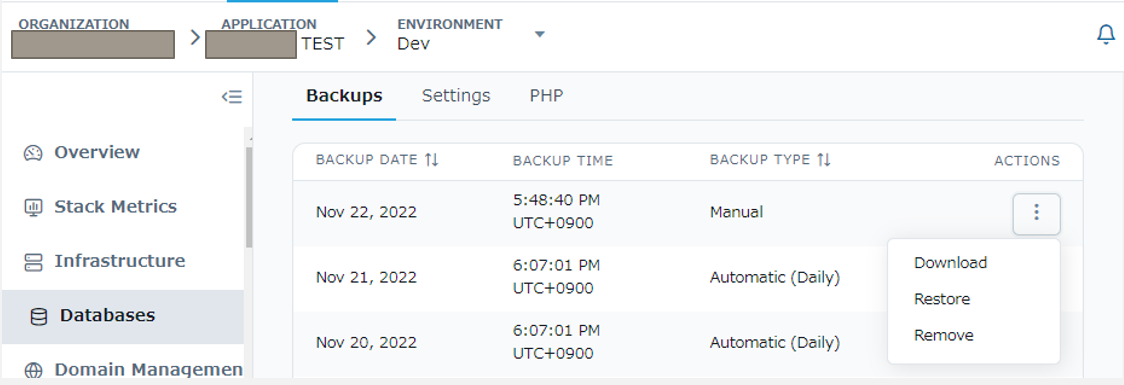Go to Stack Metrics in sidebar

pyautogui.click(x=115, y=206)
